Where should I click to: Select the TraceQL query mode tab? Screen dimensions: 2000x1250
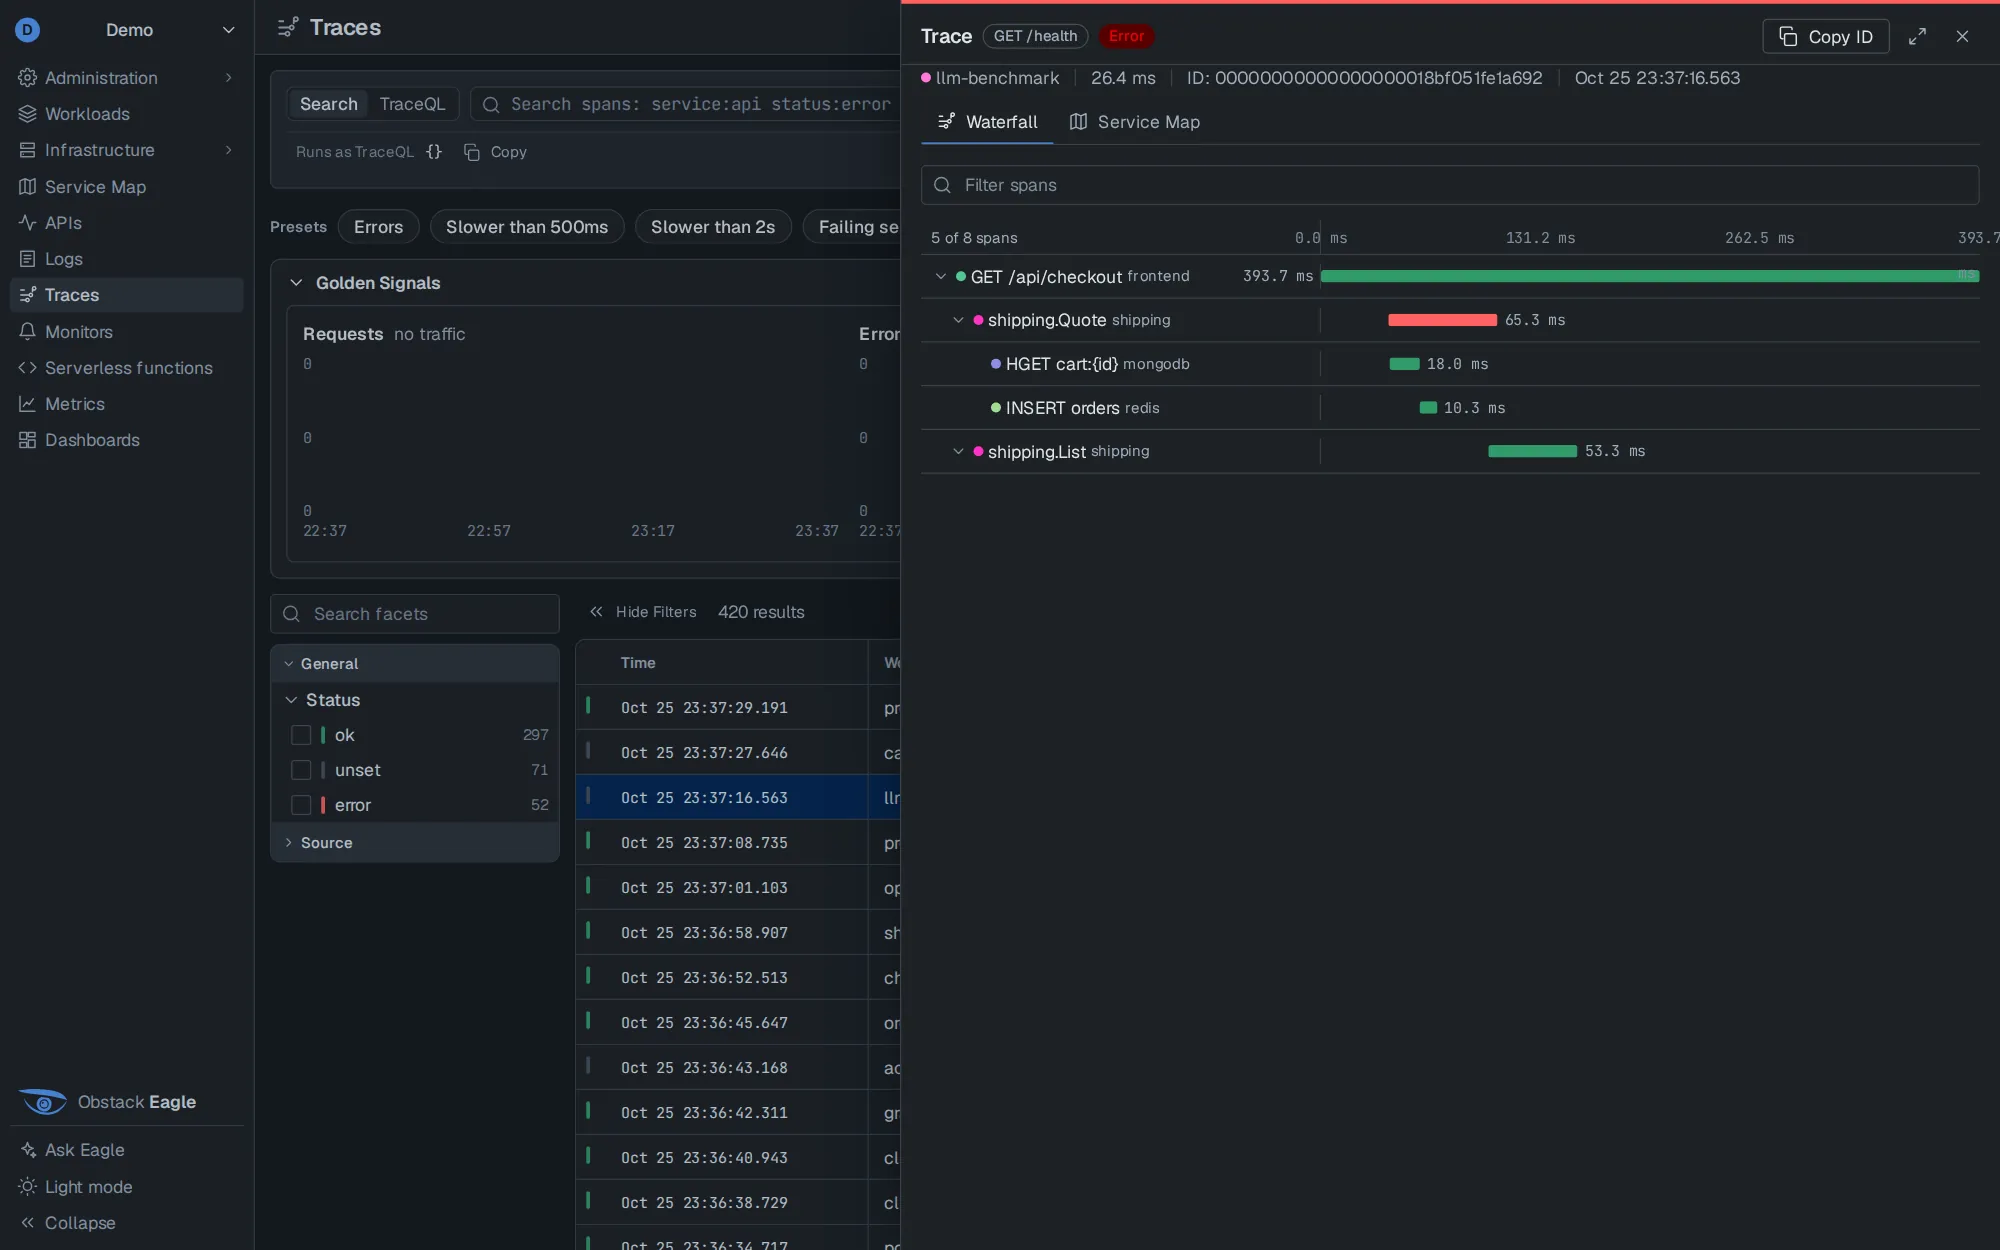coord(412,104)
